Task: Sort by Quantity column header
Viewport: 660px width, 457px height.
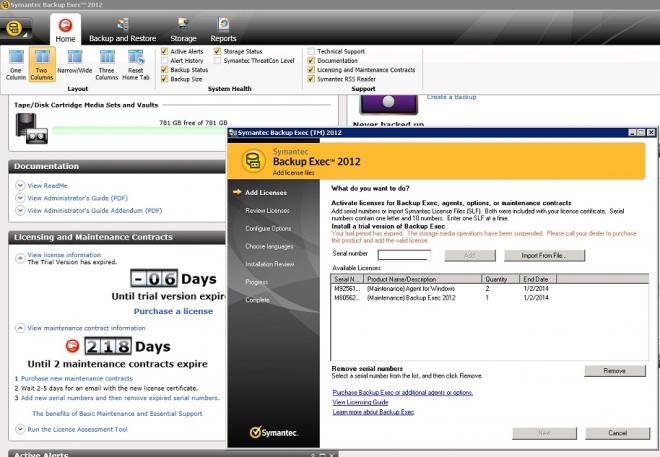Action: (500, 279)
